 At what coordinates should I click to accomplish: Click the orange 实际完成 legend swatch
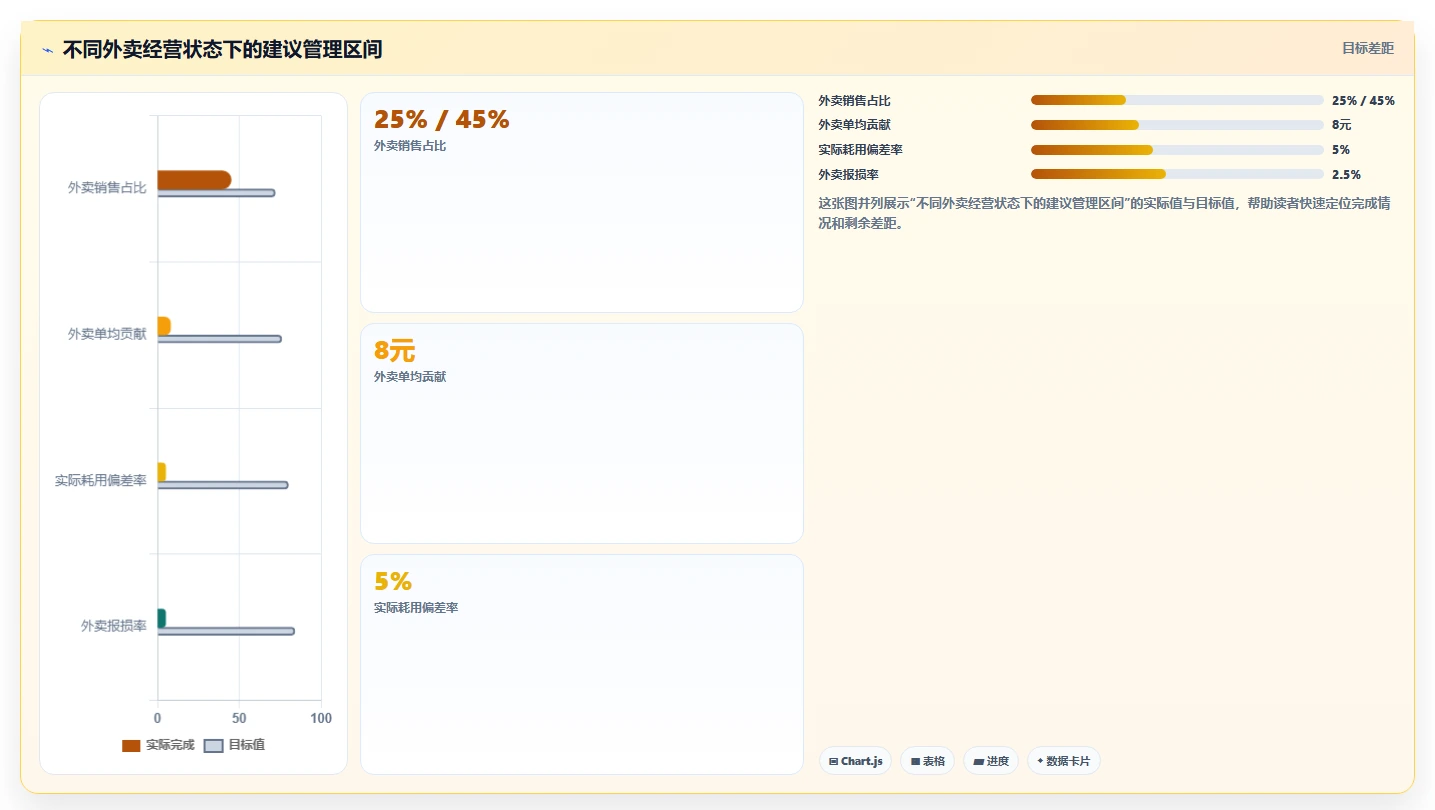coord(131,746)
